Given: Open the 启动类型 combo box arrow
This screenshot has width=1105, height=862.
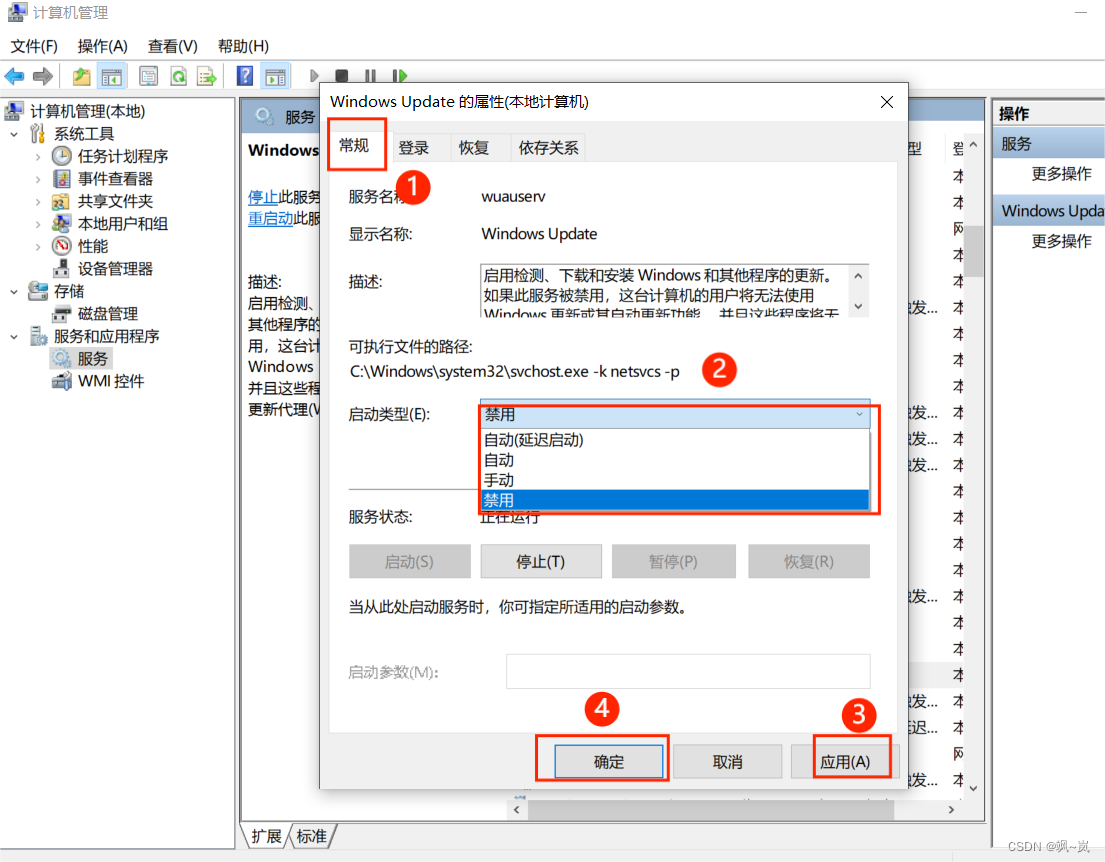Looking at the screenshot, I should [x=859, y=414].
